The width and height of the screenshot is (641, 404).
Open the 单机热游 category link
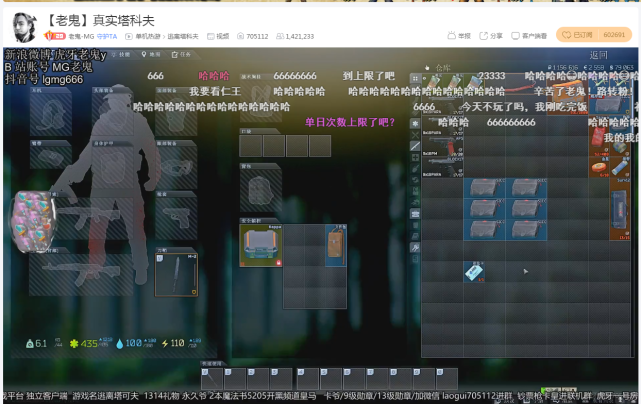click(148, 36)
